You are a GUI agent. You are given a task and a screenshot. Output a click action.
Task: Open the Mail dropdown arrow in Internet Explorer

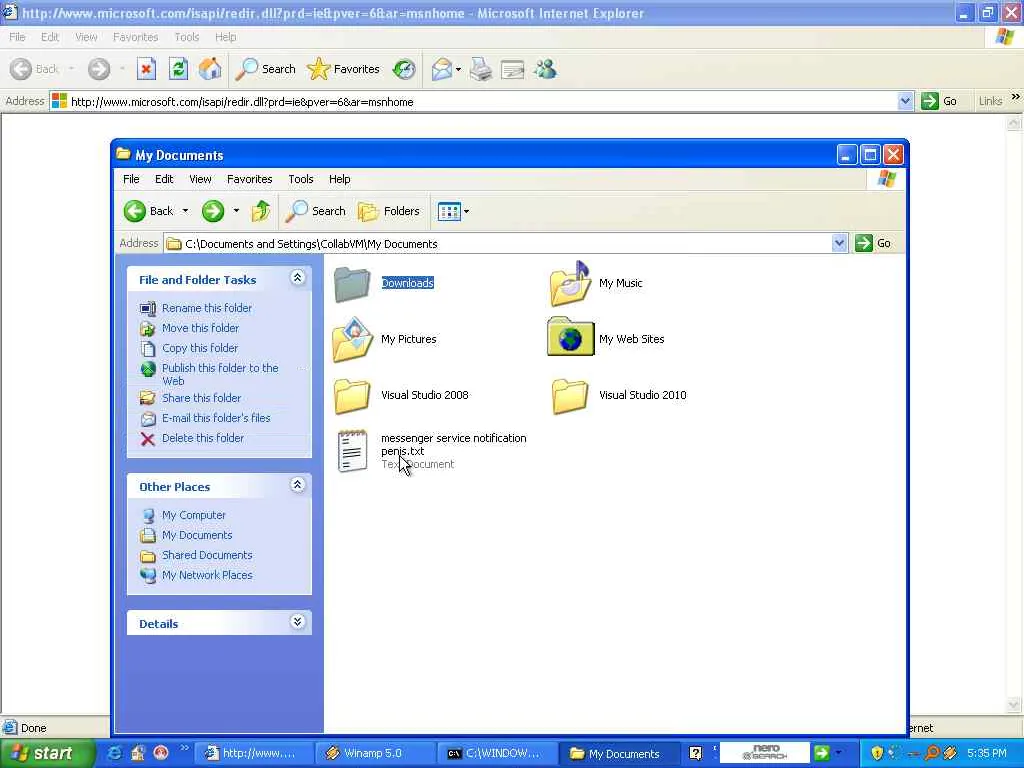point(458,69)
